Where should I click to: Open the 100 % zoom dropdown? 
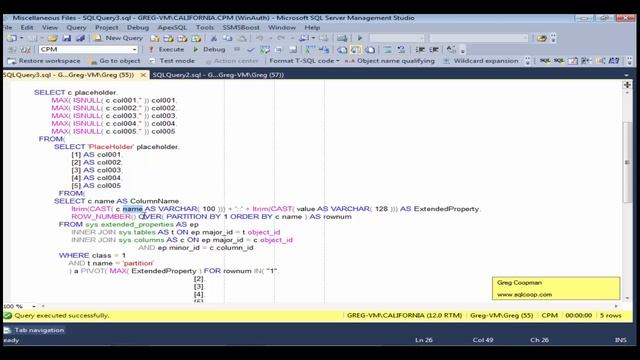coord(34,306)
